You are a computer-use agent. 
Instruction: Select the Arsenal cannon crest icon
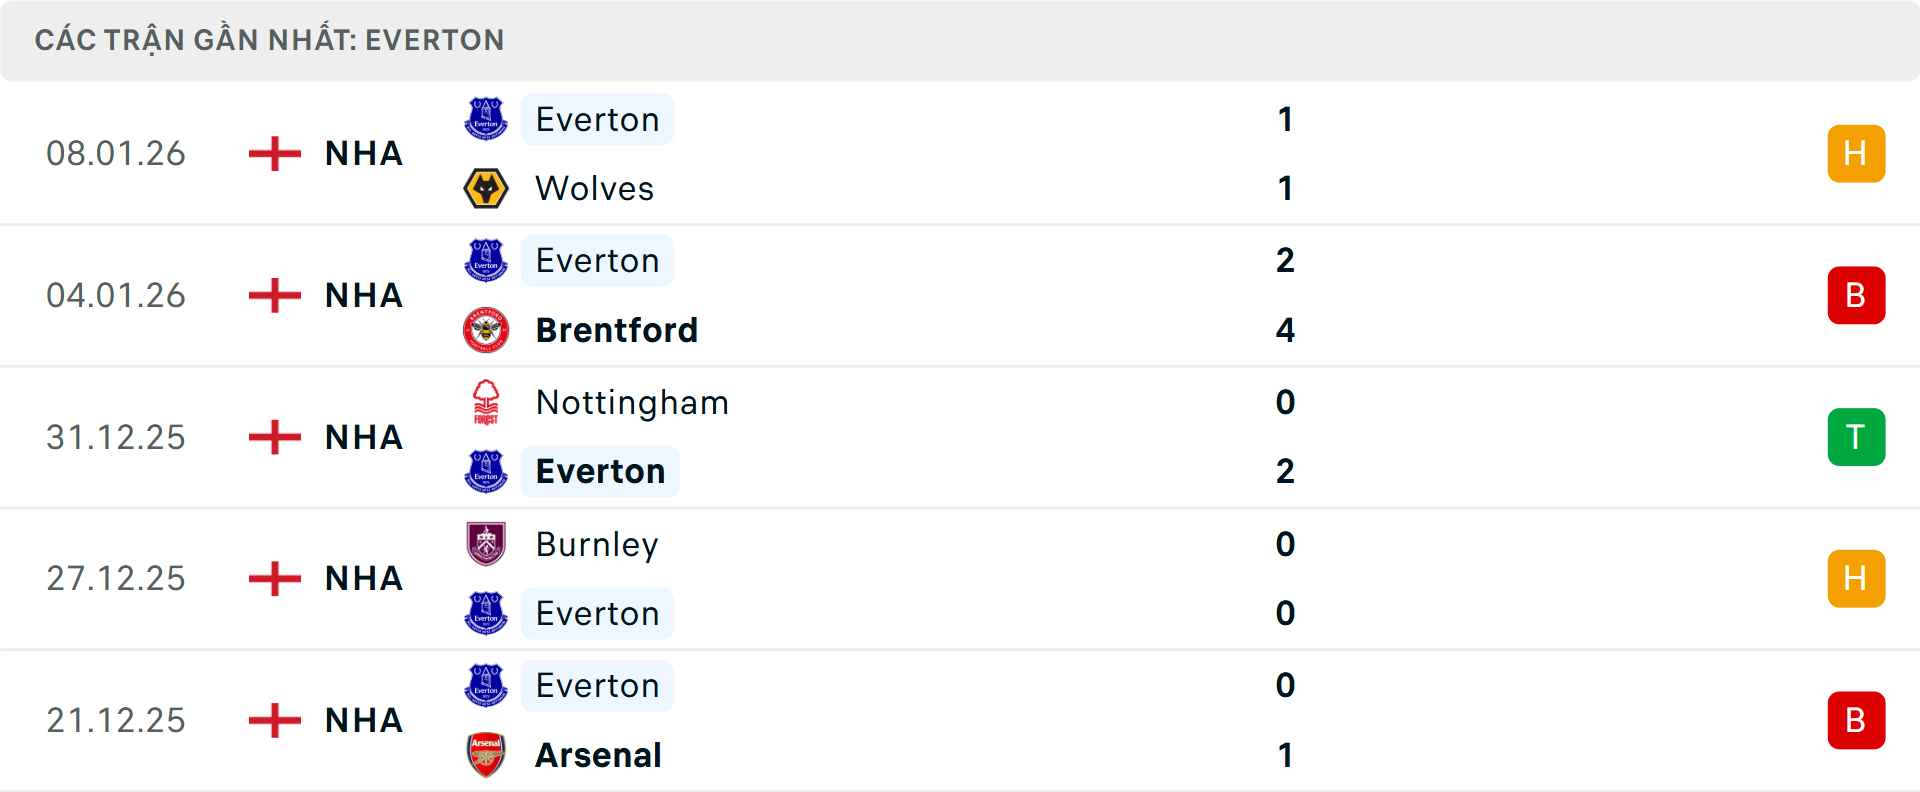(x=486, y=756)
